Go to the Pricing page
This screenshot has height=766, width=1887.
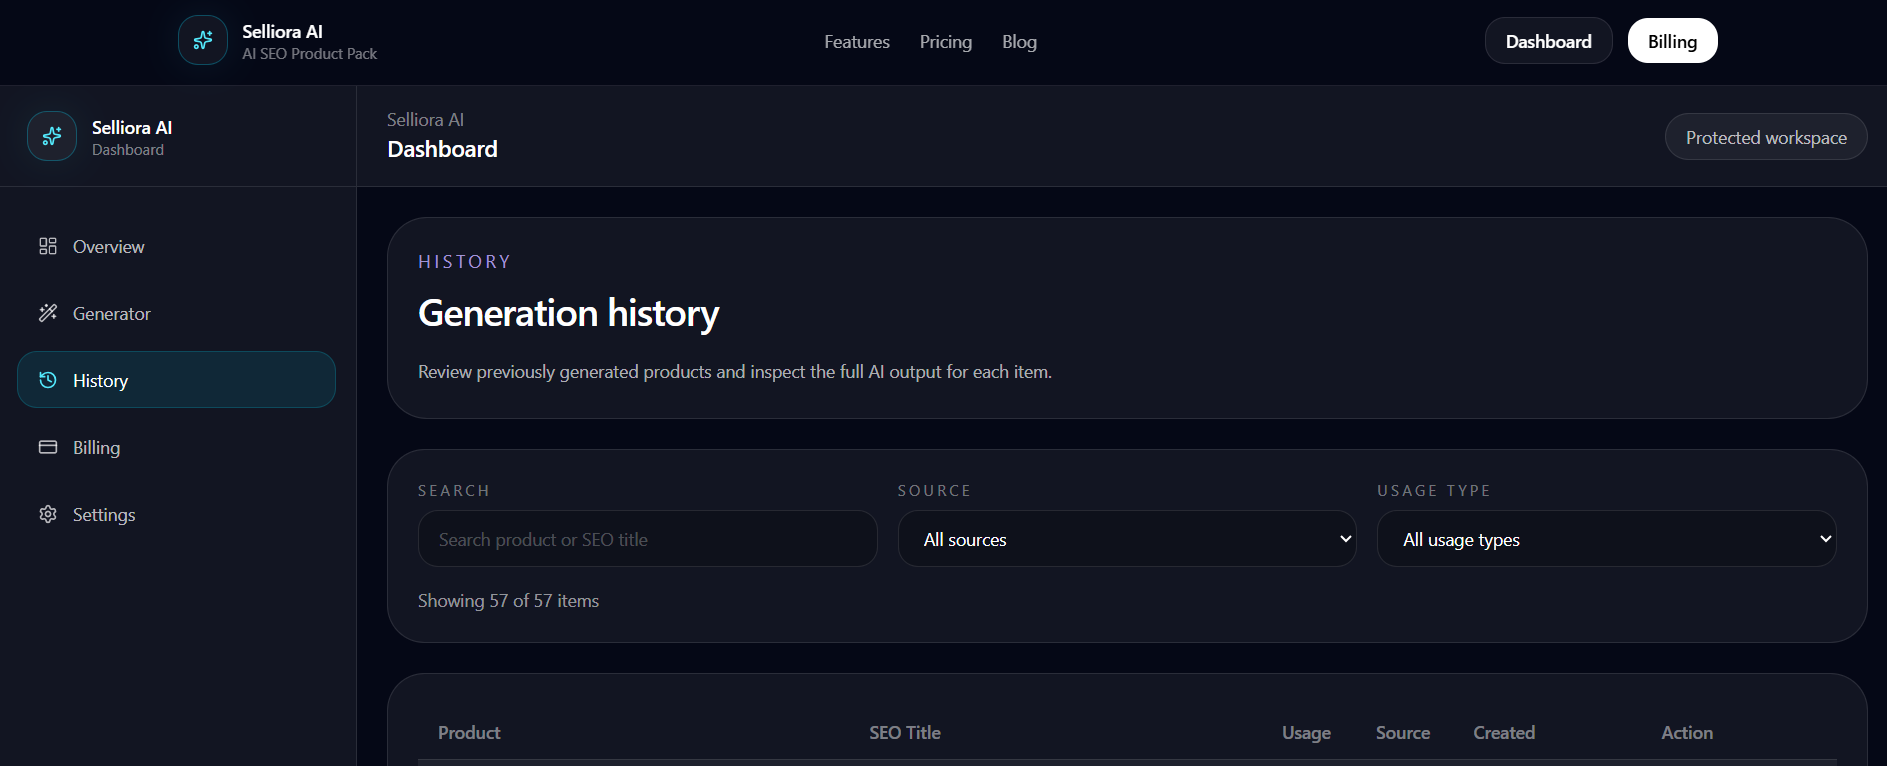[x=946, y=42]
